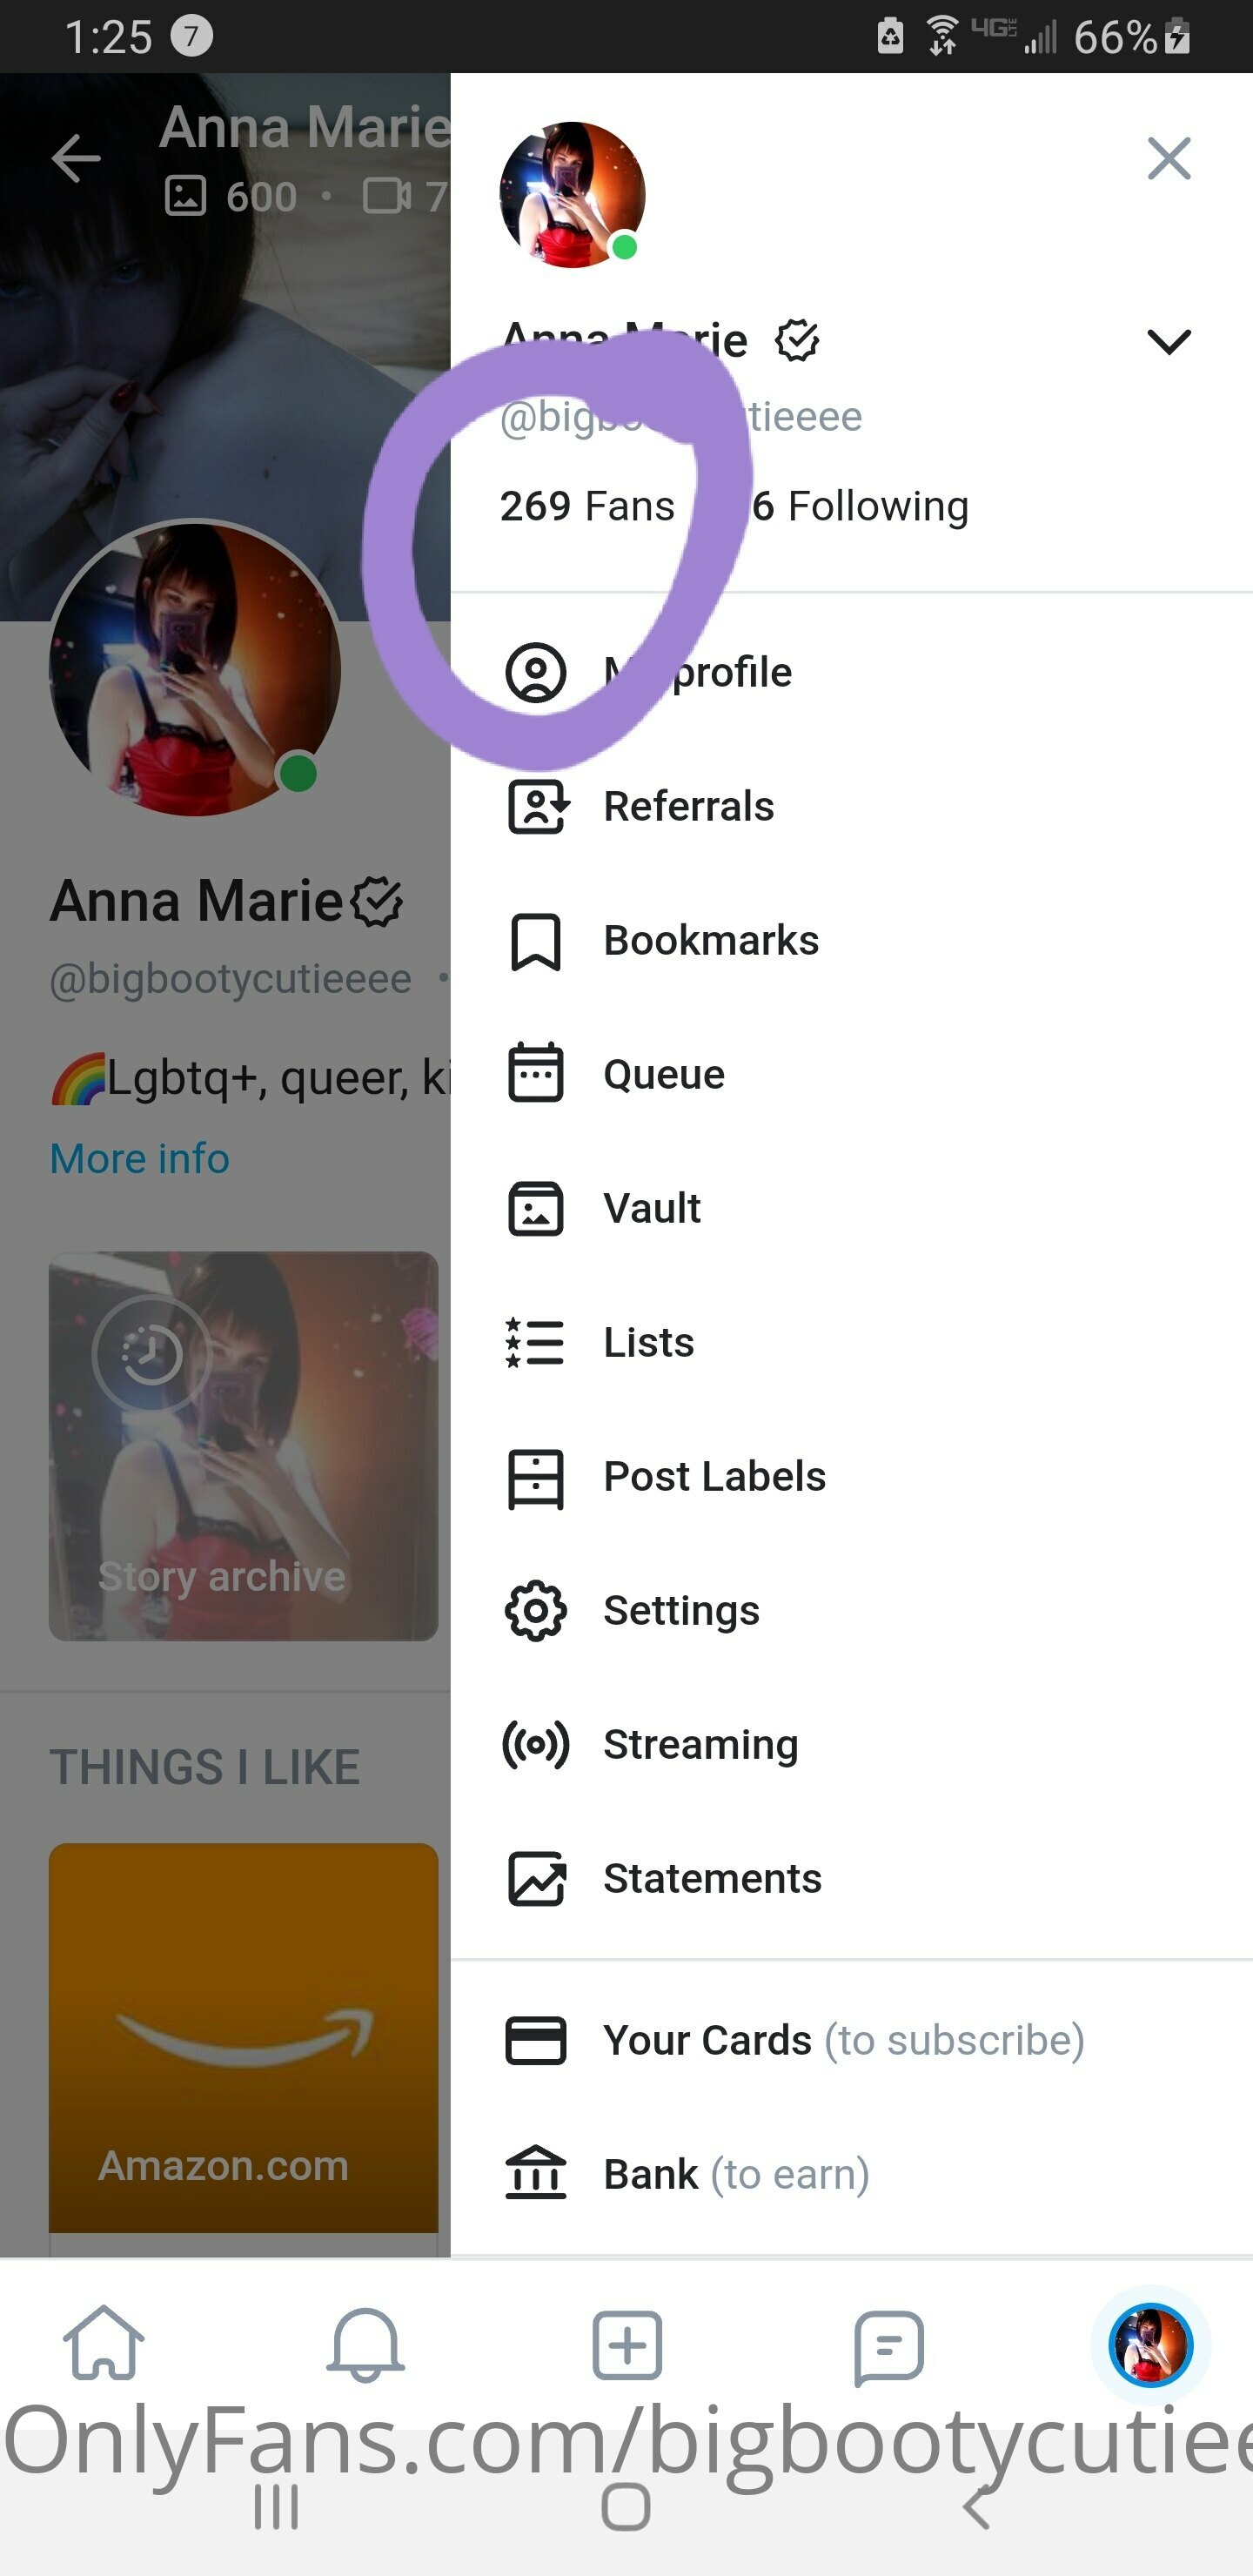Viewport: 1253px width, 2576px height.
Task: Tap the Settings gear icon
Action: (536, 1610)
